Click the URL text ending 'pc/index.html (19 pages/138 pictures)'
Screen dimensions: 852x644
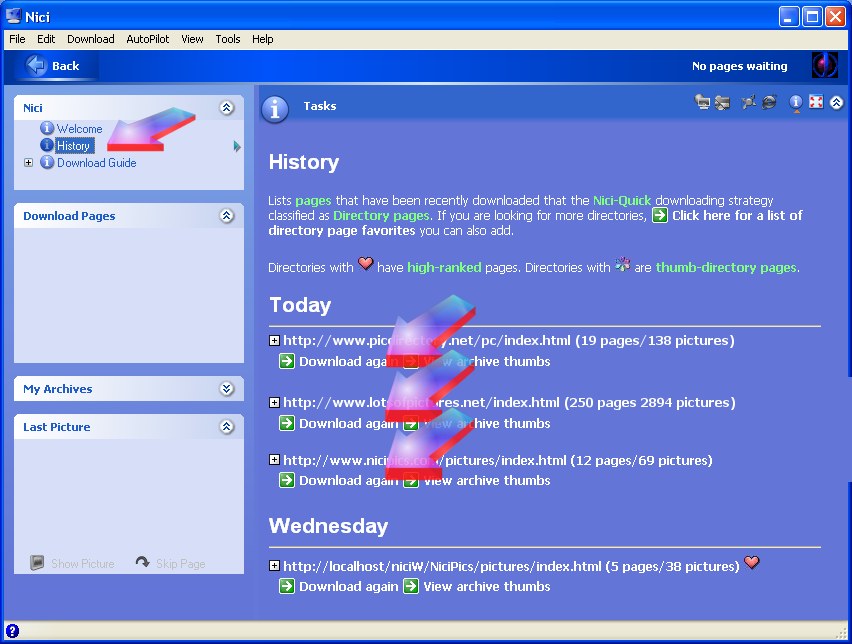[509, 341]
